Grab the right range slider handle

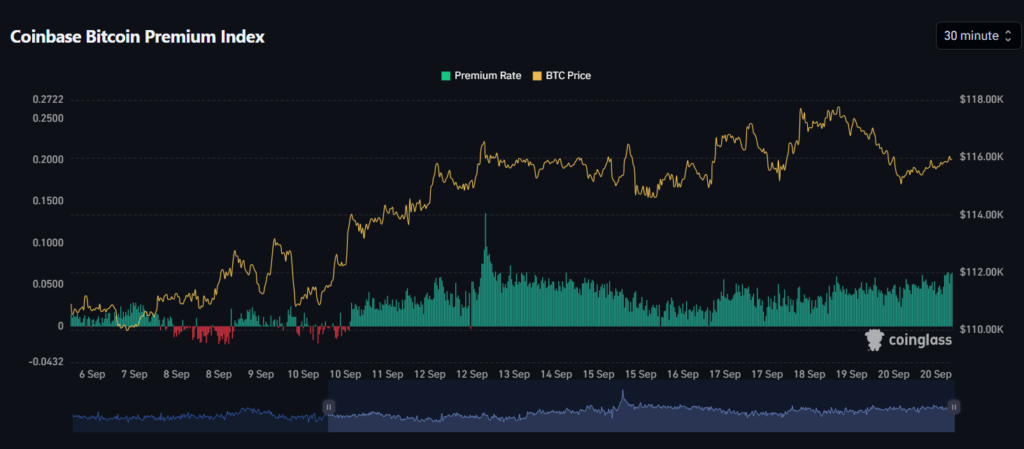pyautogui.click(x=954, y=407)
